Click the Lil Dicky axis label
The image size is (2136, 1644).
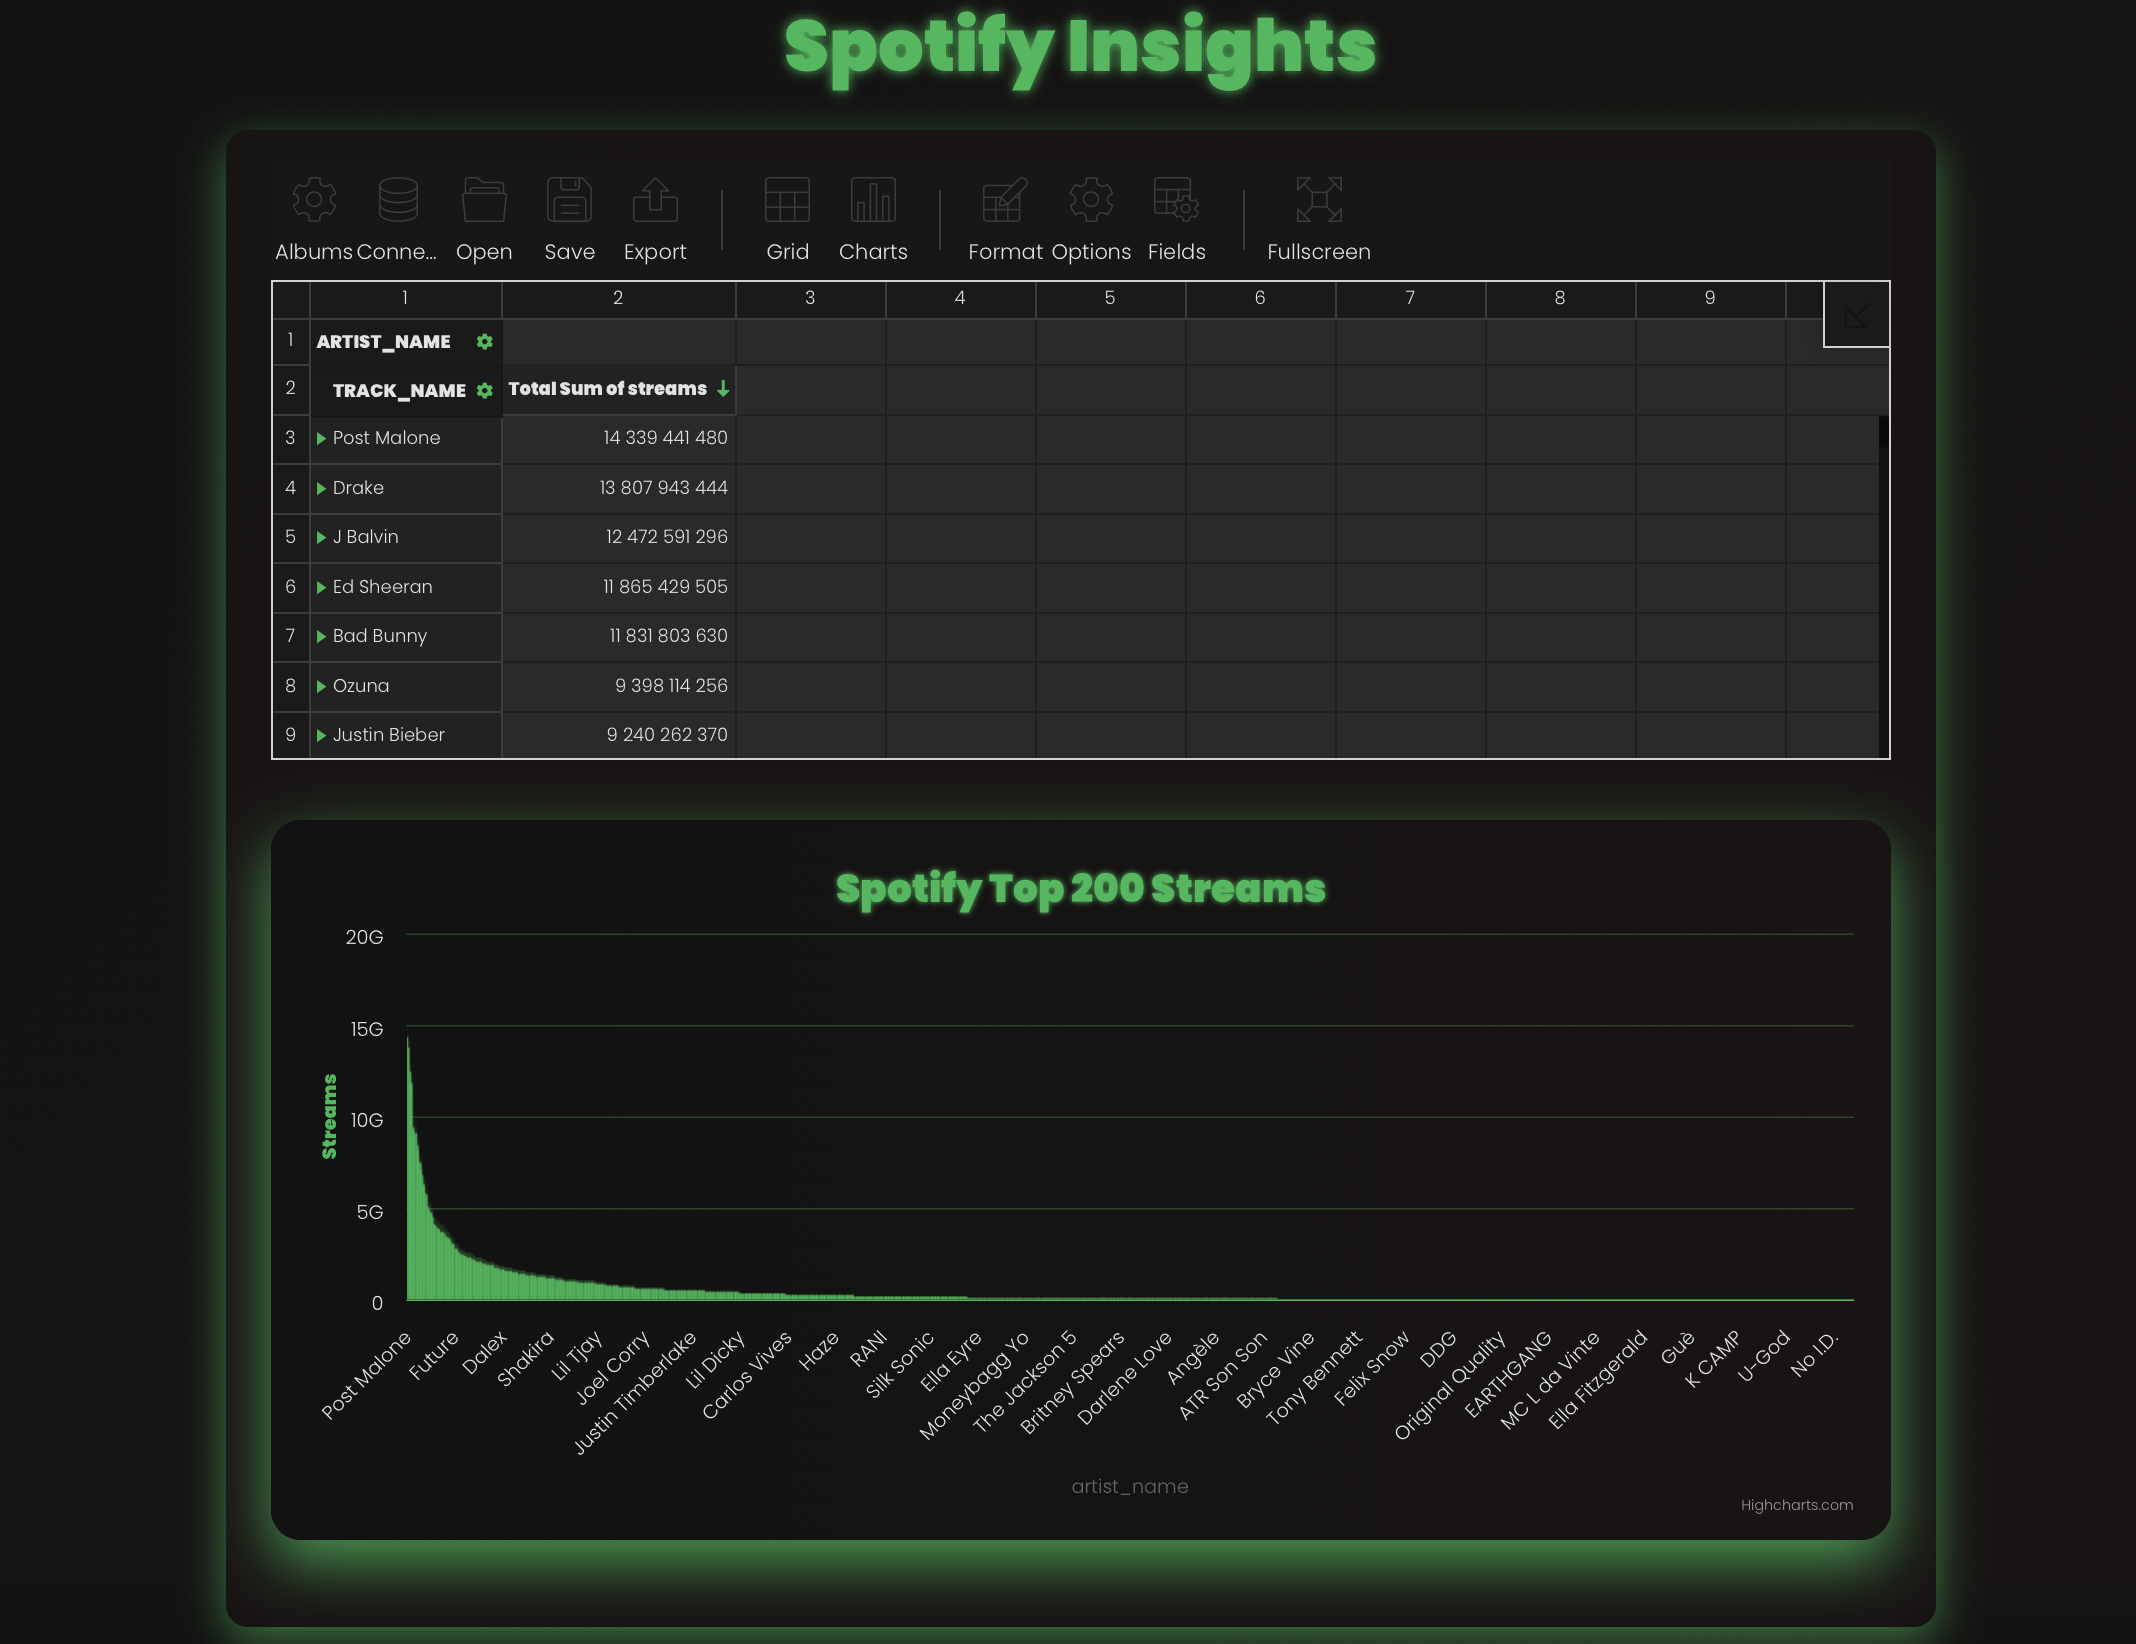[x=716, y=1359]
